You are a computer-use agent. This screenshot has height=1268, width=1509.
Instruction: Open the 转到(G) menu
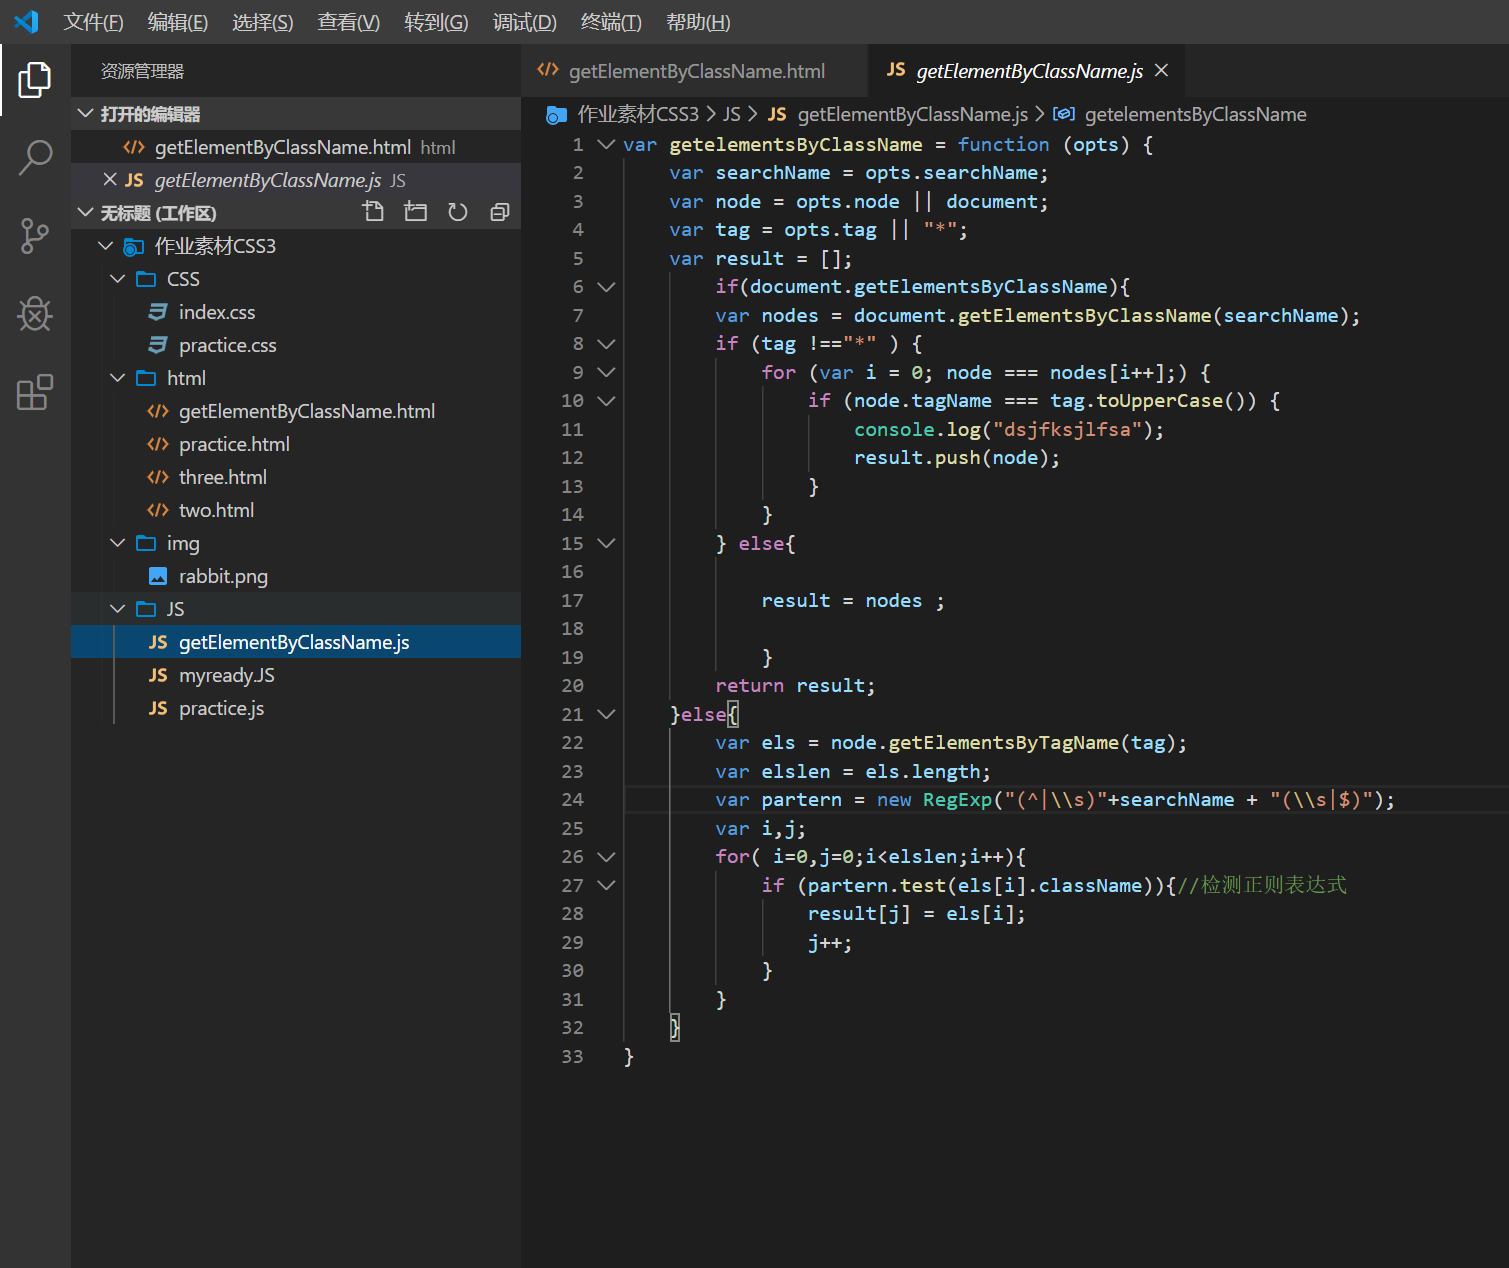click(436, 22)
